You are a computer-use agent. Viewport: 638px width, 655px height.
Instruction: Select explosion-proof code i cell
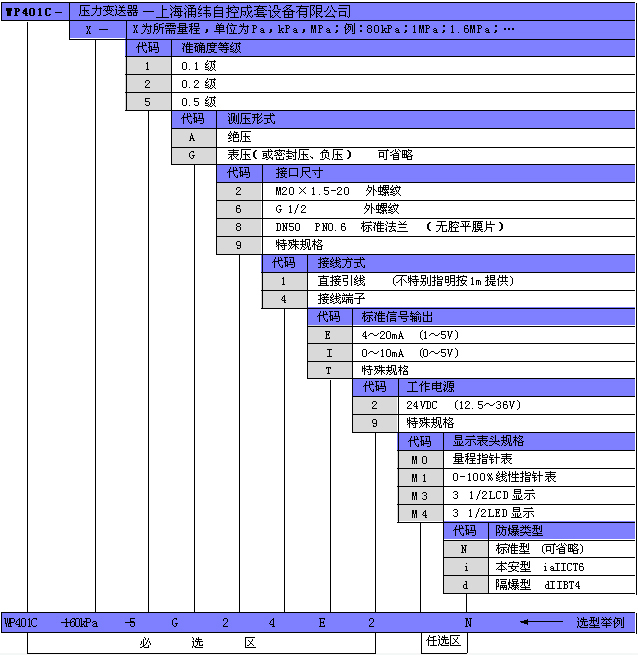coord(466,567)
